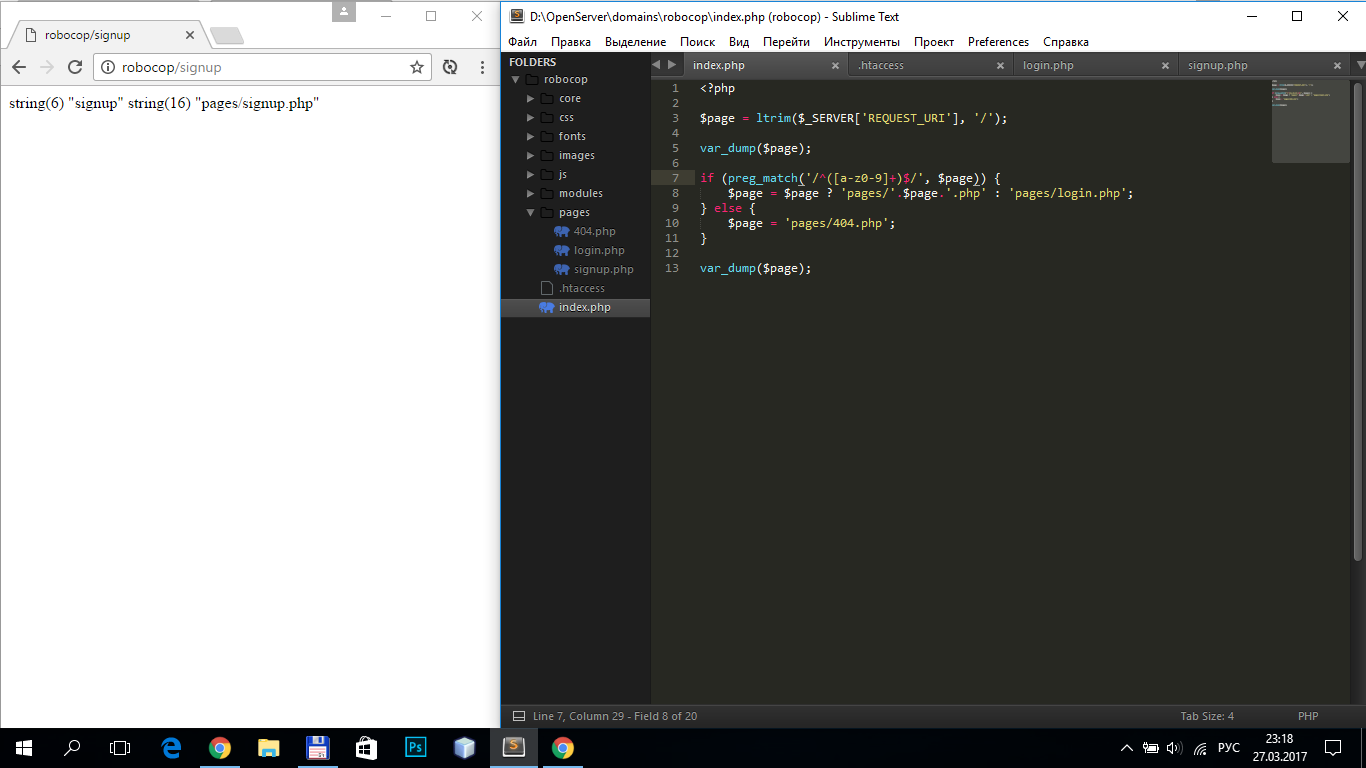Switch to the login.php tab

(x=1048, y=65)
